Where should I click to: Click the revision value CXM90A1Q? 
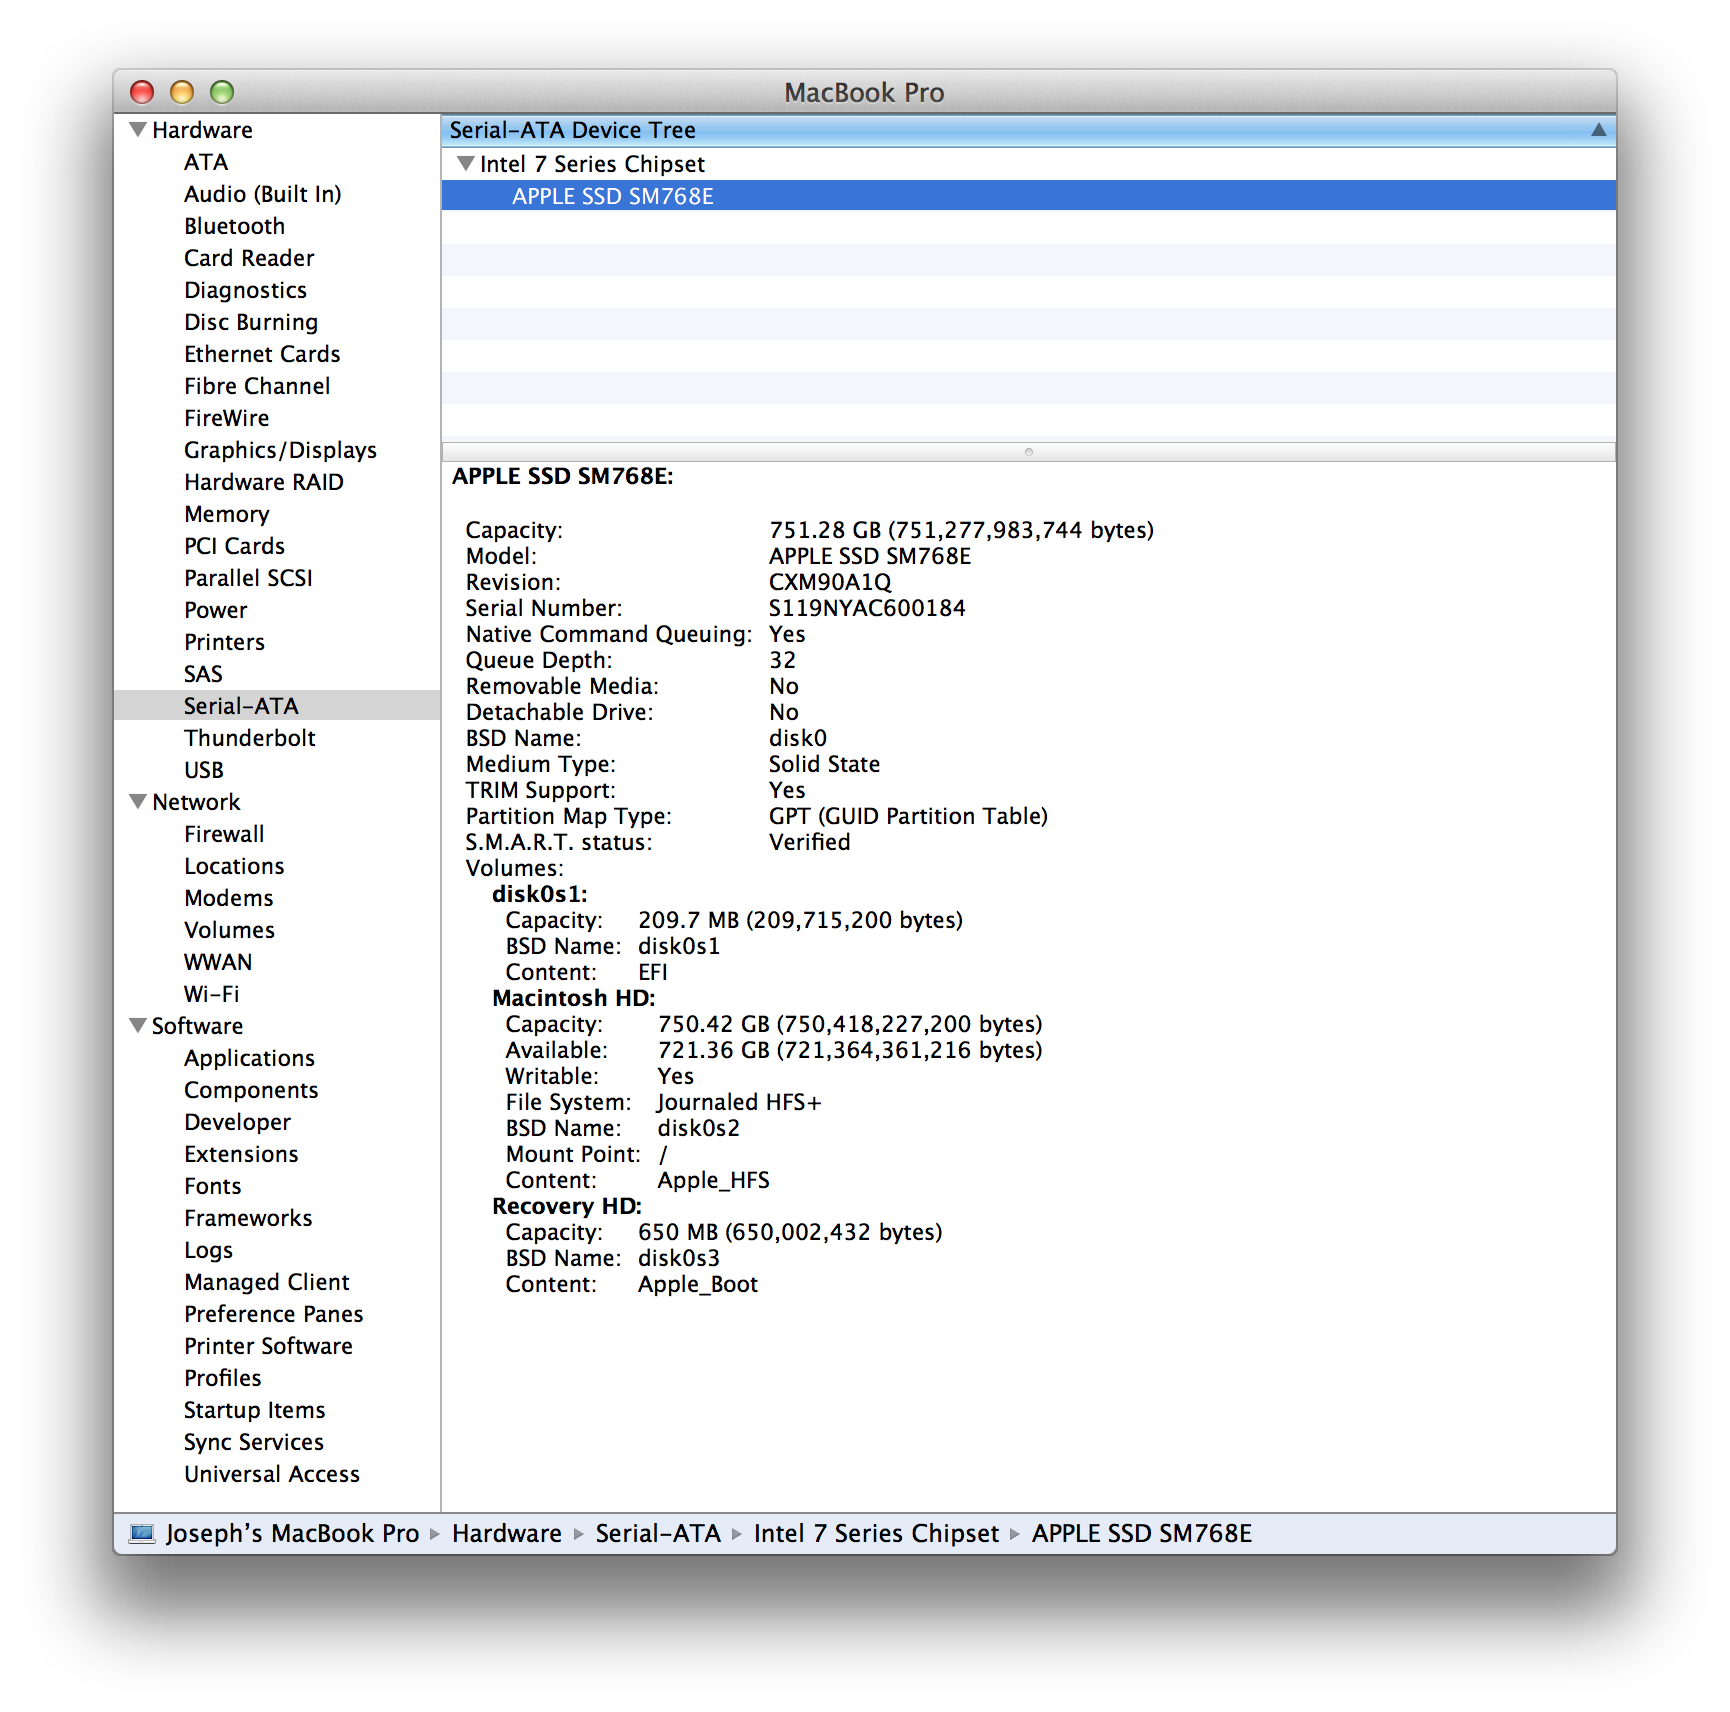click(x=830, y=582)
